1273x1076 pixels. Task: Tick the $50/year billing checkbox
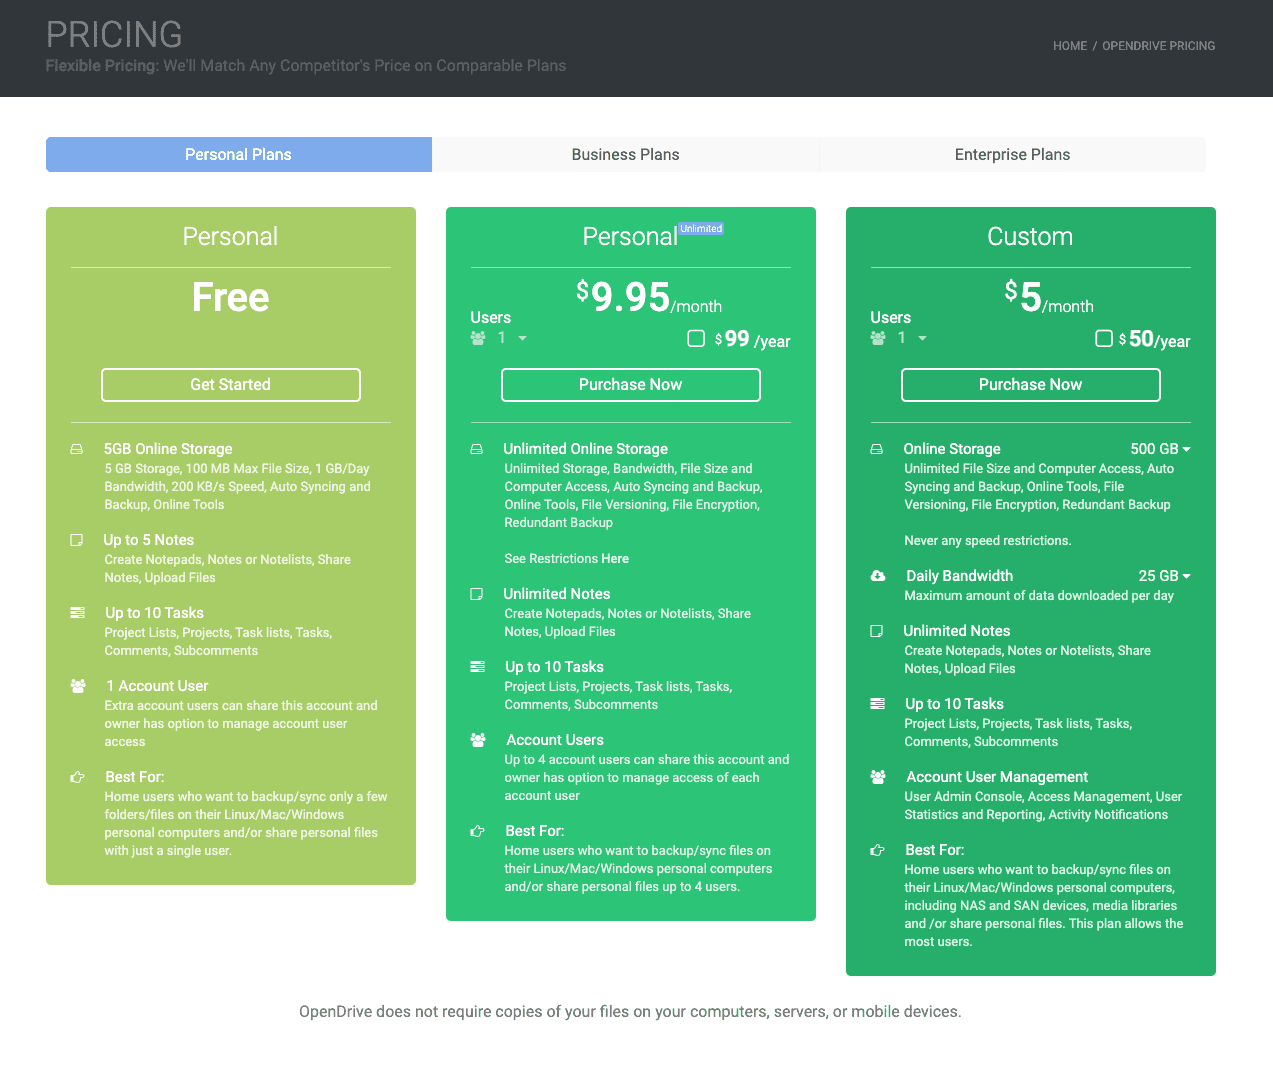[x=1104, y=338]
